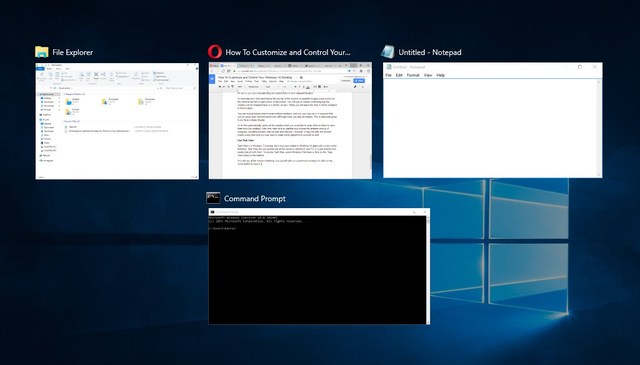Click the Command Prompt vertical scrollbar

click(428, 269)
